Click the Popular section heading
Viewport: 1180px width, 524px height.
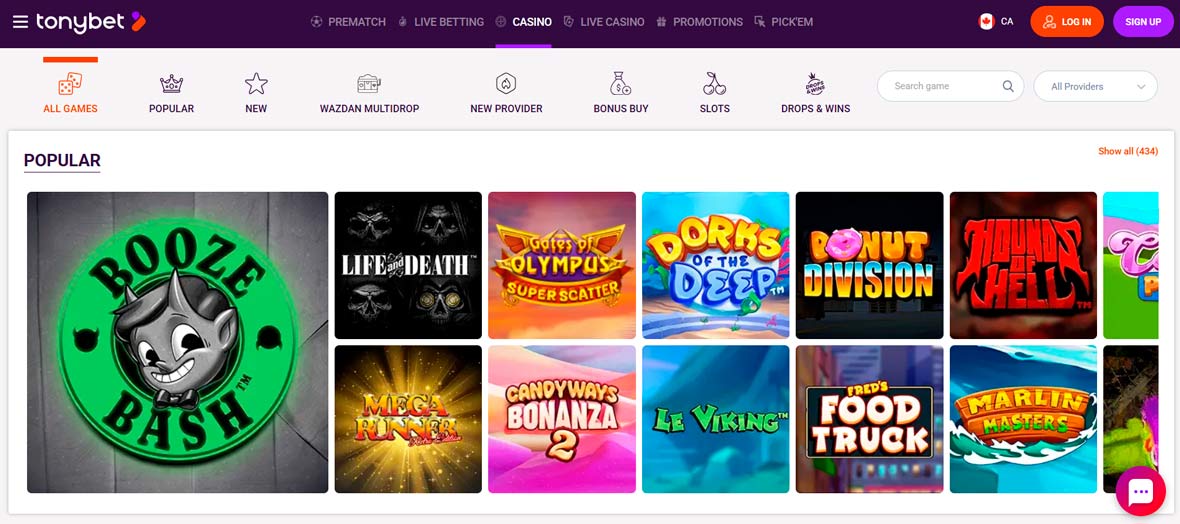[62, 160]
